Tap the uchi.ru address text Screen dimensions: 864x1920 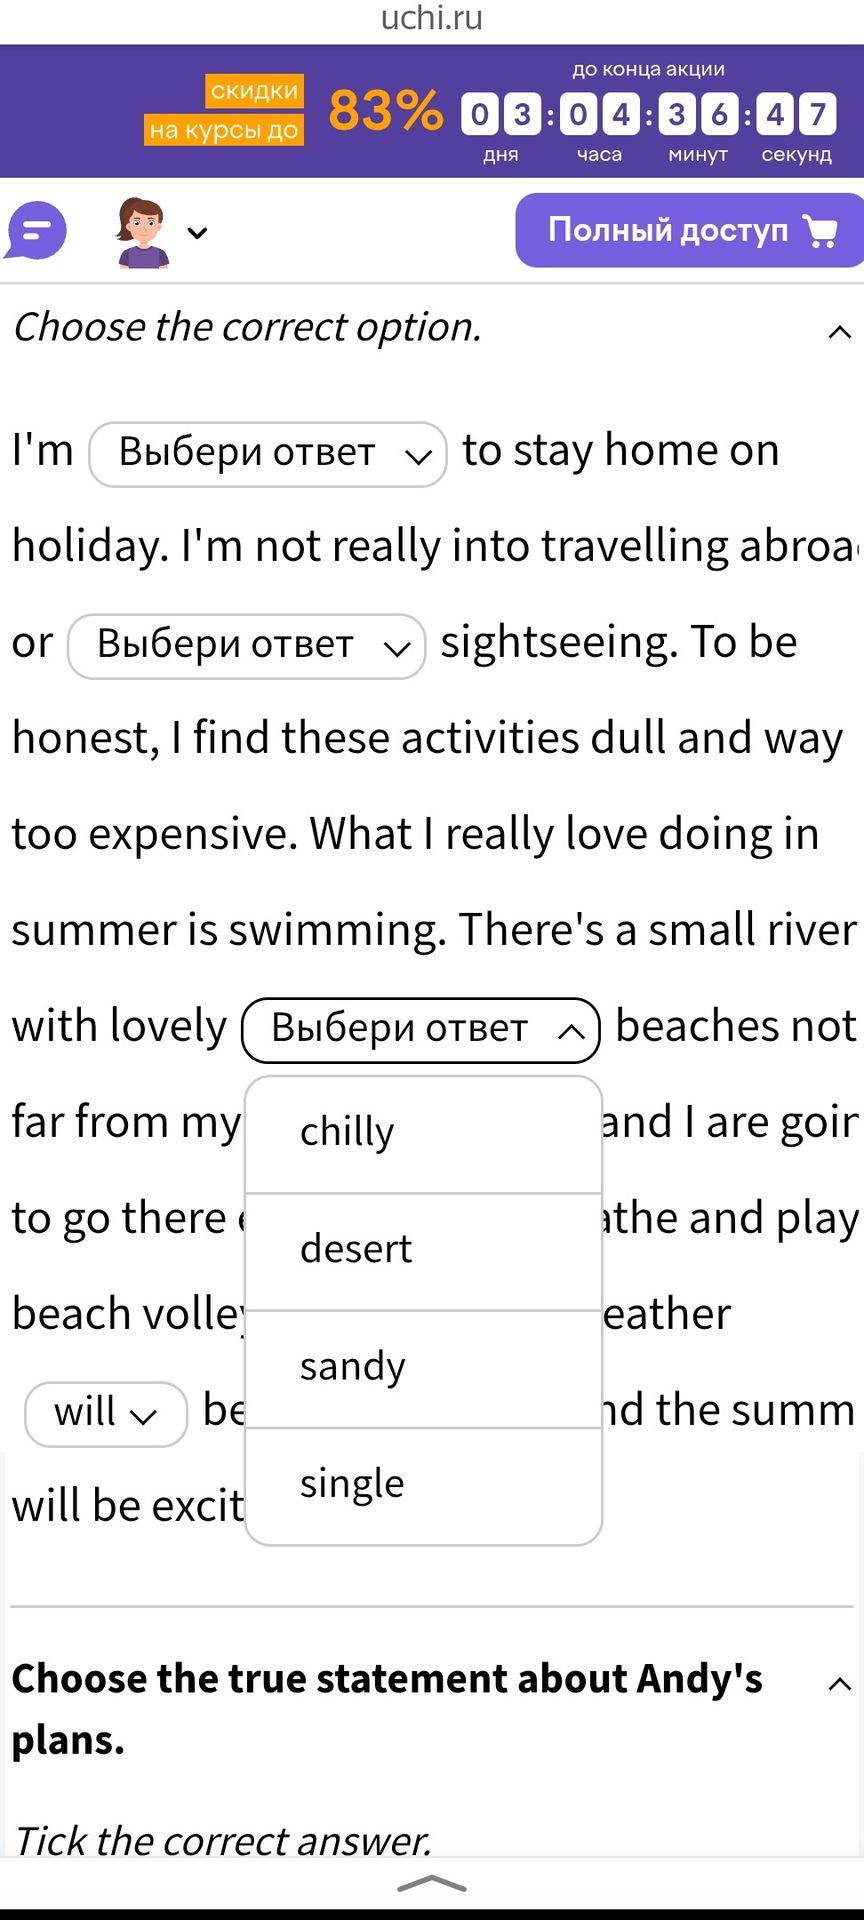[x=432, y=18]
